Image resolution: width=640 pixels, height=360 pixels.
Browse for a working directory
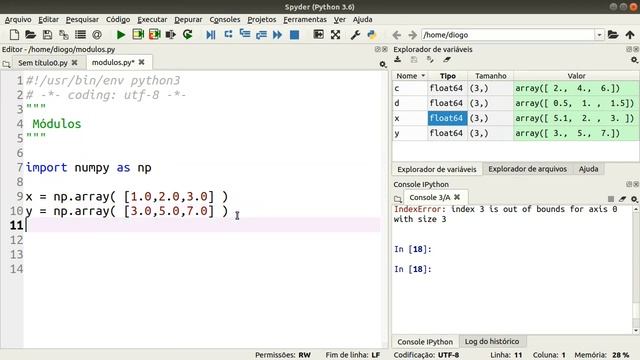pos(613,35)
